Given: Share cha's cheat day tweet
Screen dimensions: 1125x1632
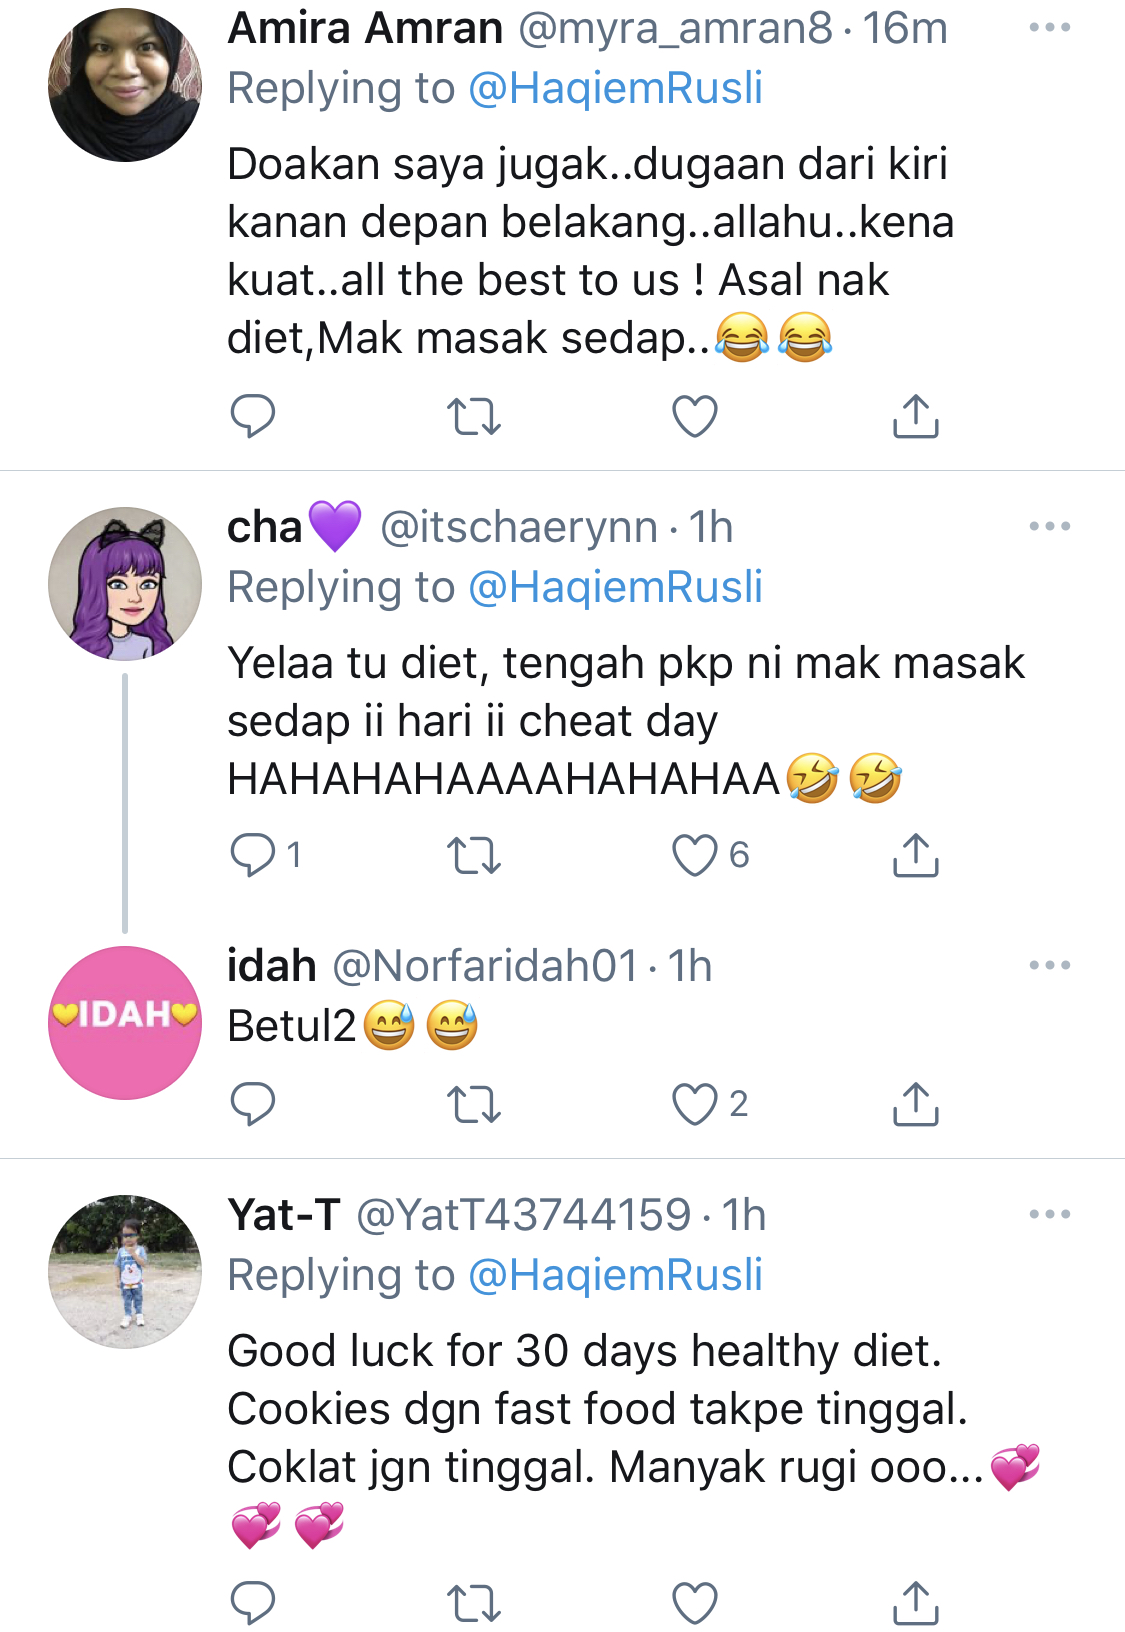Looking at the screenshot, I should [x=915, y=856].
